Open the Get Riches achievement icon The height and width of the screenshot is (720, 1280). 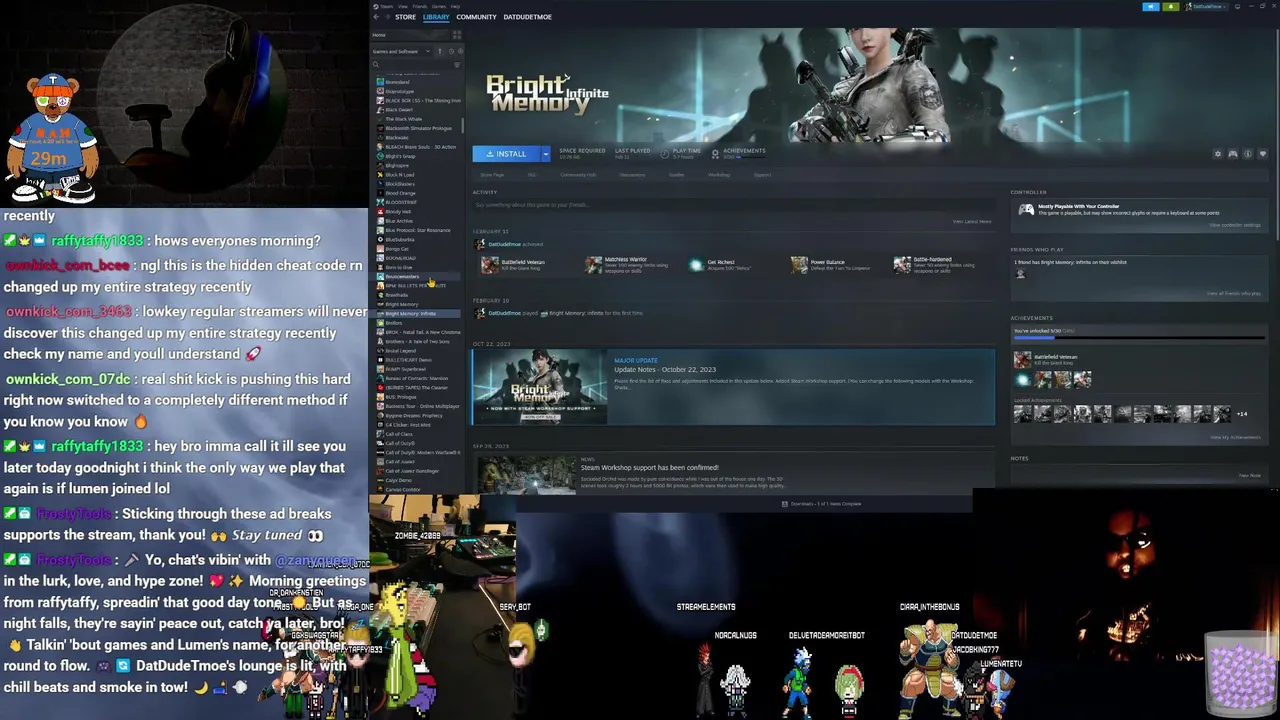click(x=696, y=264)
